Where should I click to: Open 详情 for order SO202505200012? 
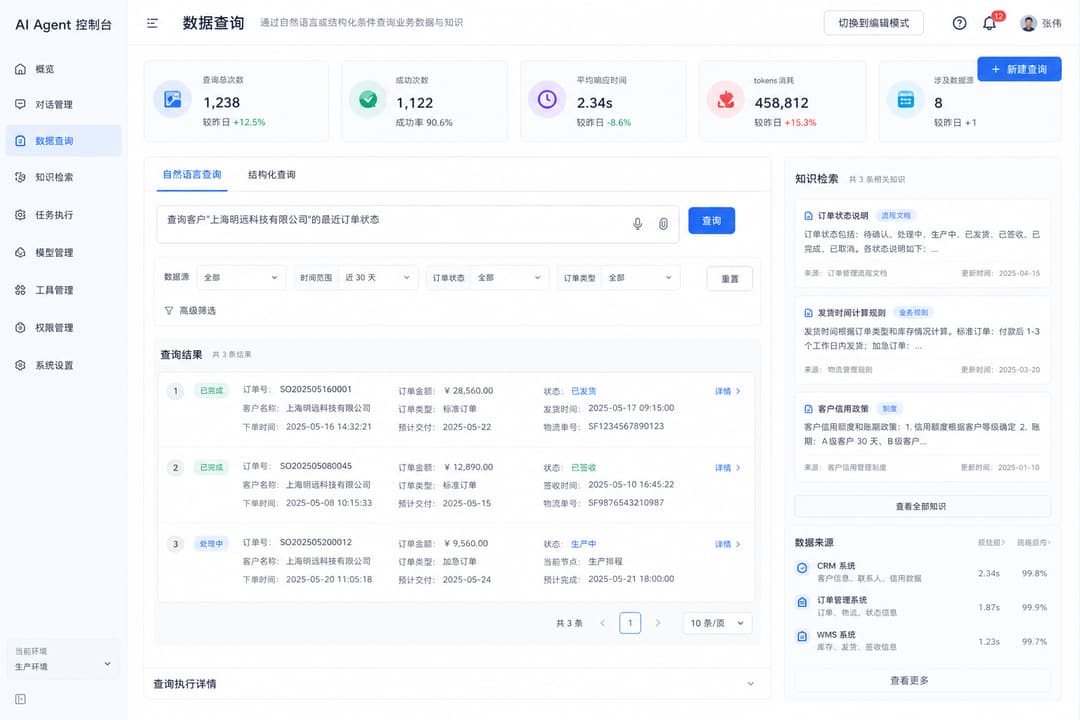tap(727, 544)
